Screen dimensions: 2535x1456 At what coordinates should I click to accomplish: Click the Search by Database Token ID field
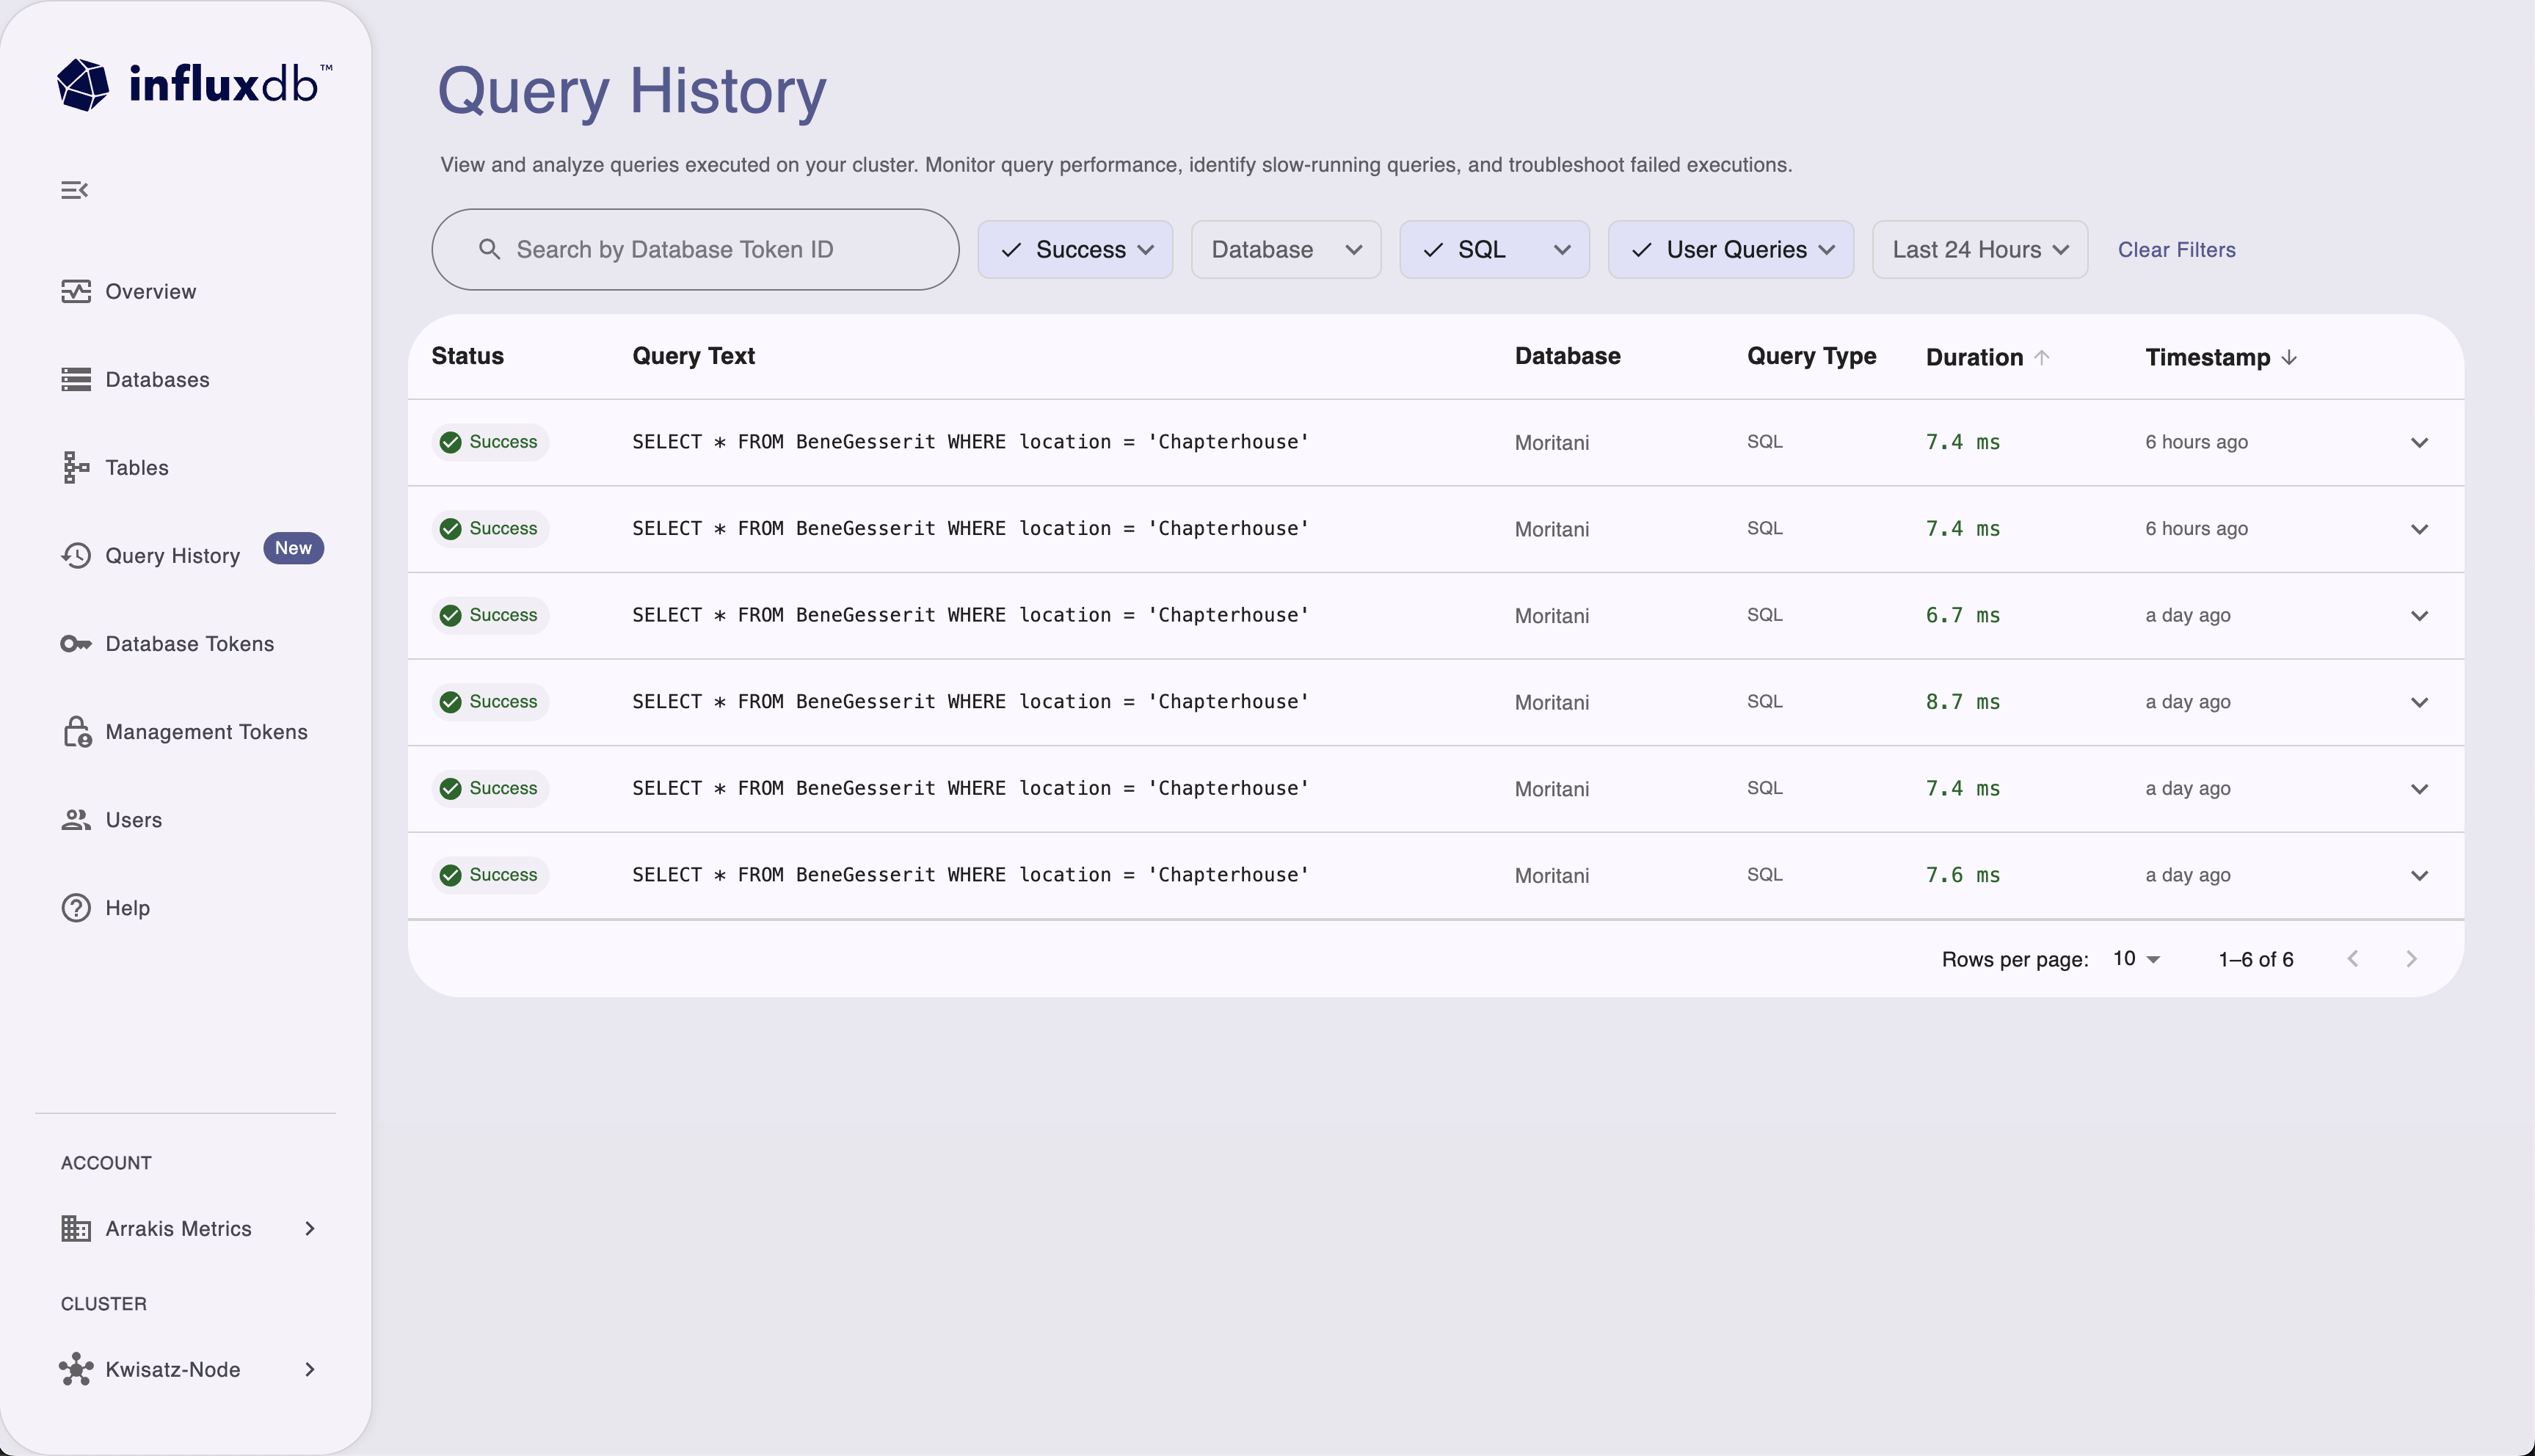coord(695,249)
